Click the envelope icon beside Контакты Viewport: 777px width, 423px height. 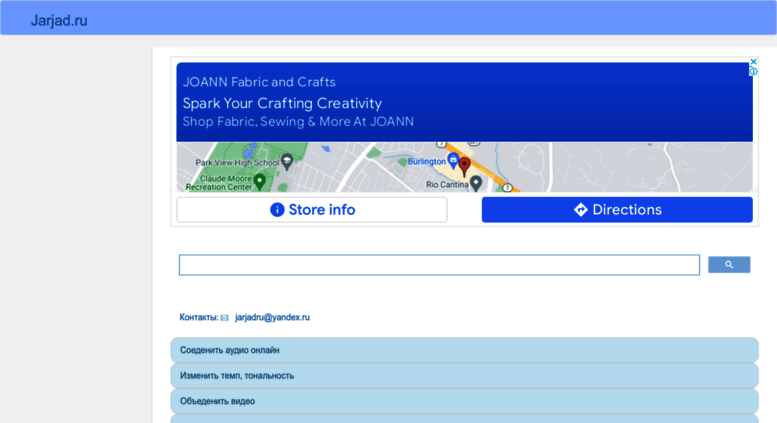224,318
